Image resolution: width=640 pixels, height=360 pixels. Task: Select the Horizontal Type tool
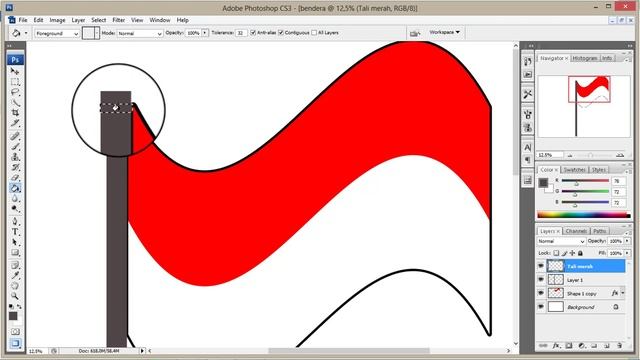coord(15,232)
